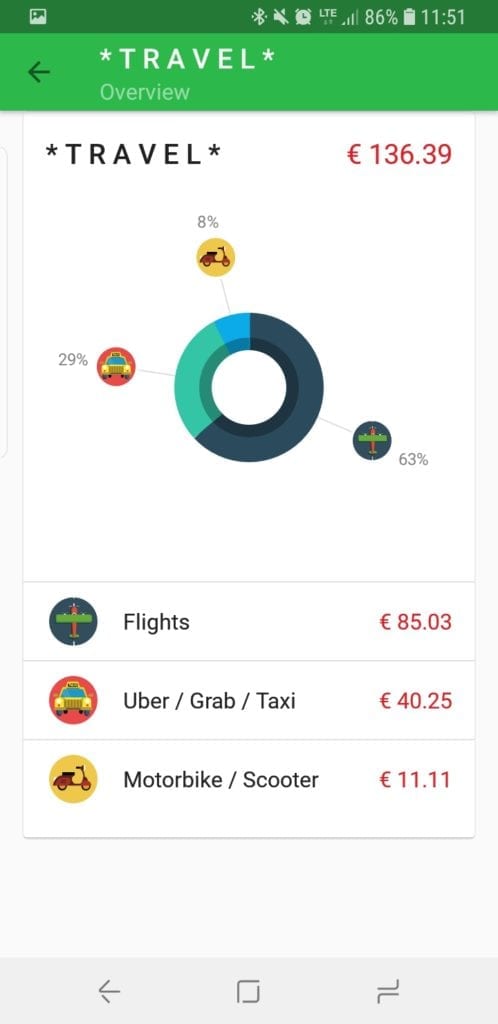Tap the battery indicator in status bar
498x1024 pixels.
coord(409,17)
